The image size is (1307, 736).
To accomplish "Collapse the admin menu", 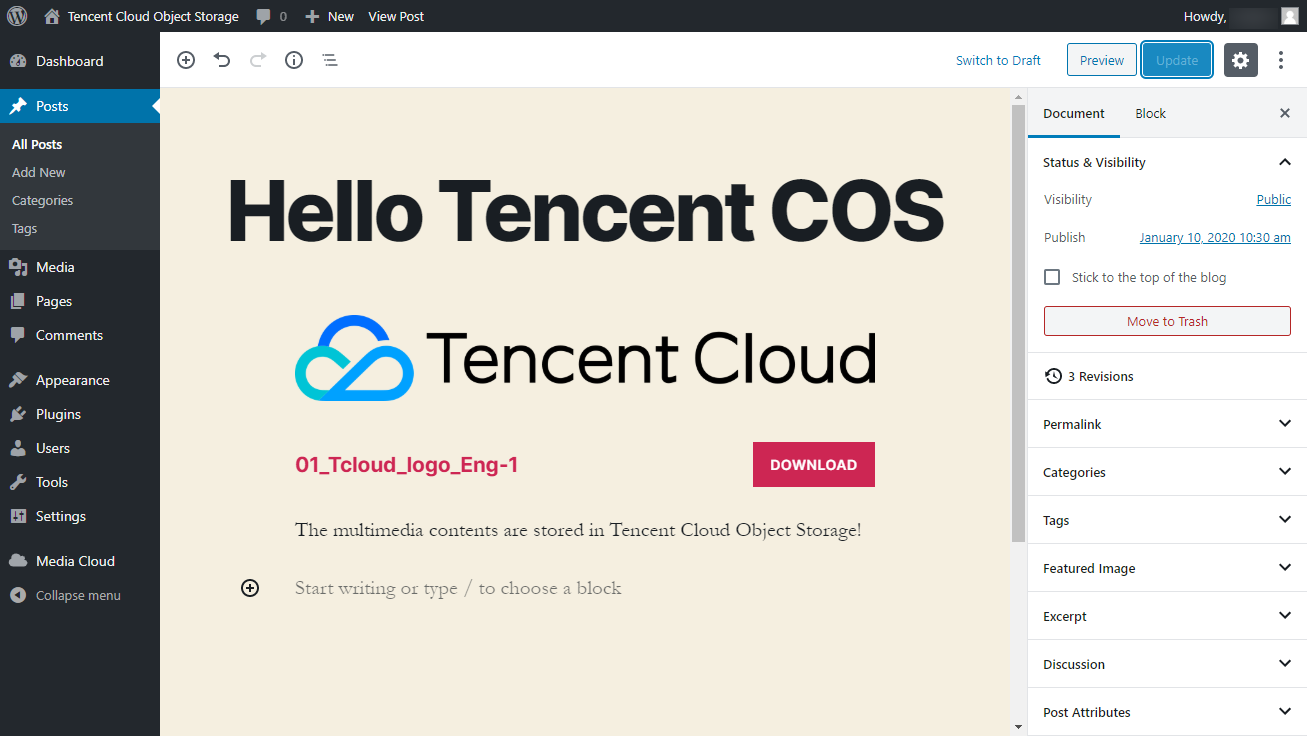I will click(x=80, y=595).
